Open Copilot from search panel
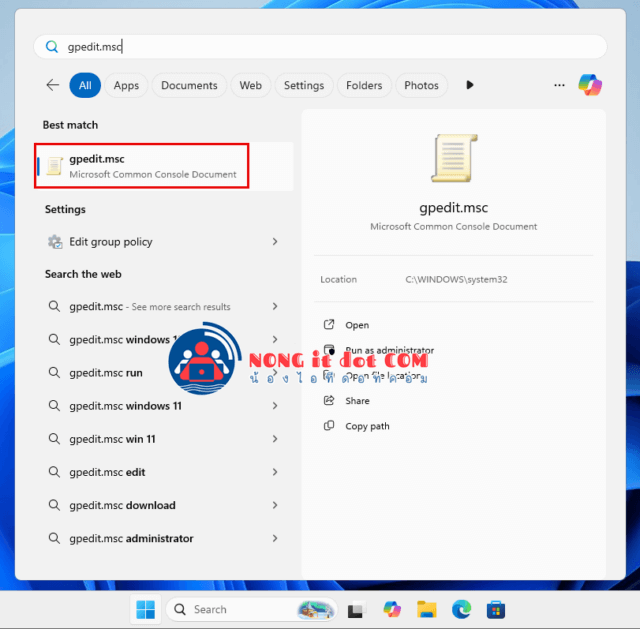This screenshot has height=629, width=640. (590, 85)
